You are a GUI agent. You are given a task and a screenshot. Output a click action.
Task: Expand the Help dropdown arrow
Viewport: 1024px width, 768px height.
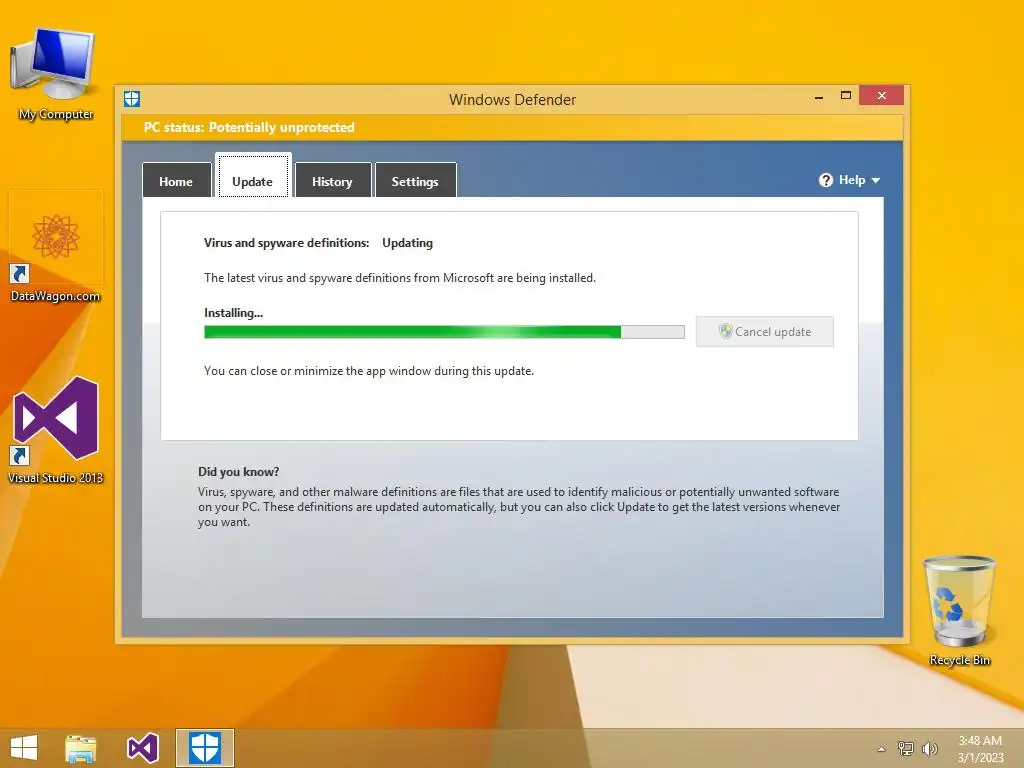coord(876,180)
